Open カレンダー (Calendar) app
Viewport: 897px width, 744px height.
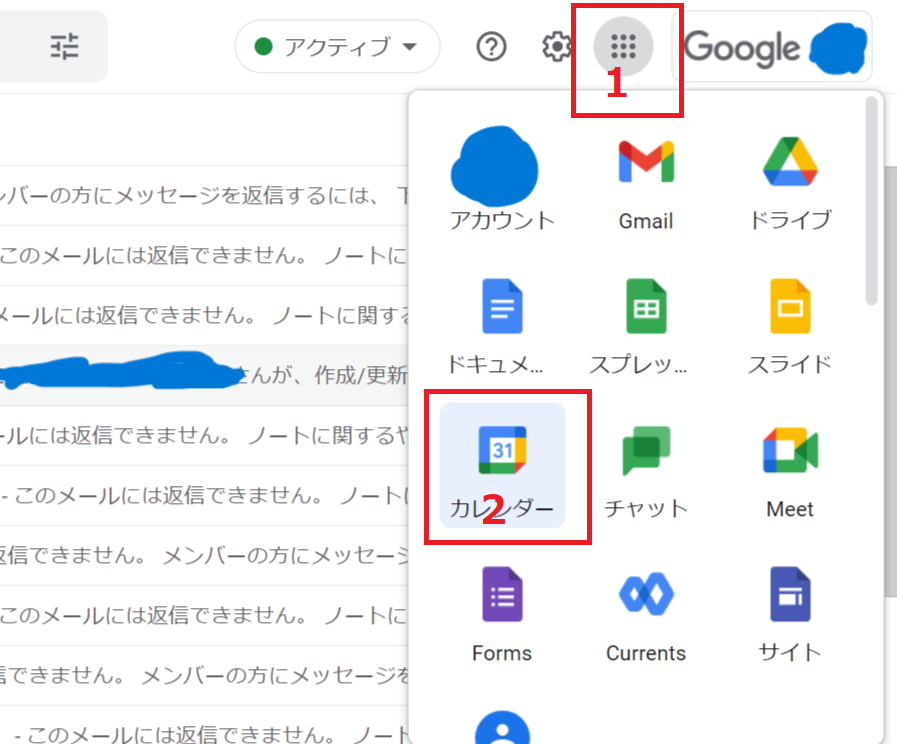coord(502,466)
